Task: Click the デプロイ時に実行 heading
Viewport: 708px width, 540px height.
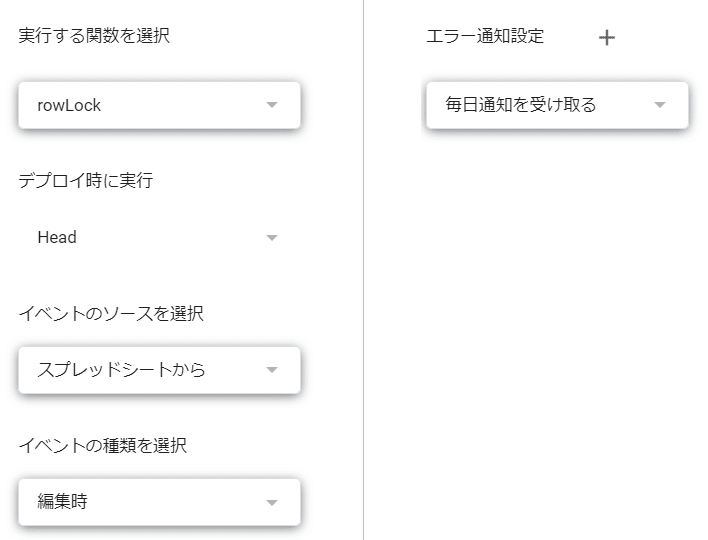Action: (x=86, y=181)
